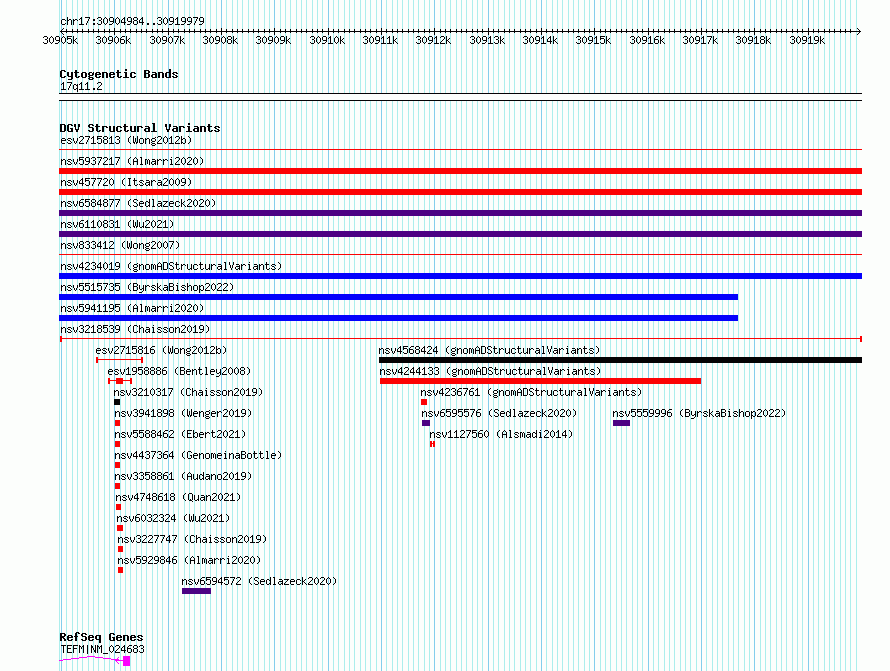Click the nsv4568424 (gnomADStructuralVariants) text label

point(489,350)
